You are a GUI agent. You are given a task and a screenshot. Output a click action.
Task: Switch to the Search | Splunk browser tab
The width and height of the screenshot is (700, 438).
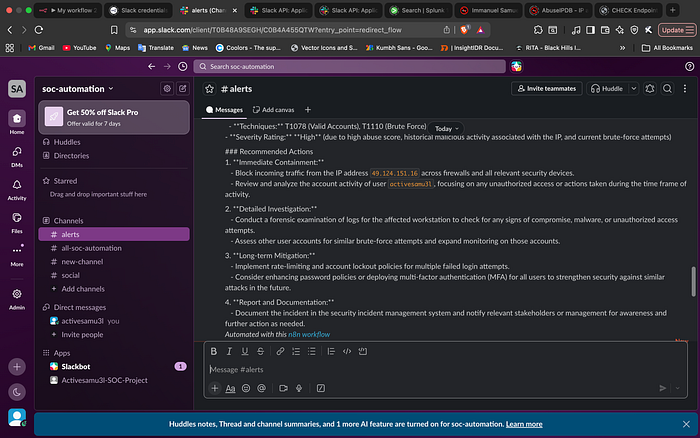point(418,10)
